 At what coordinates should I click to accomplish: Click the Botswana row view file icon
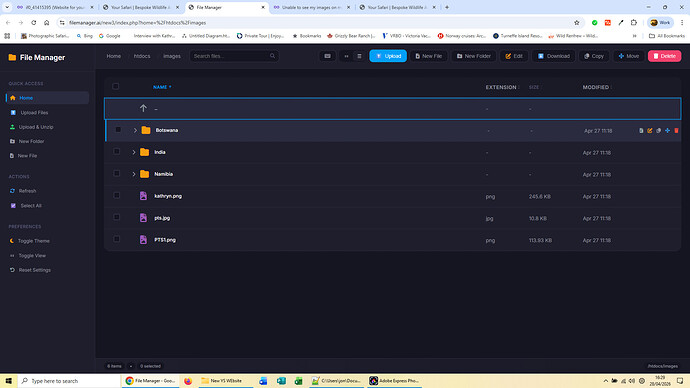pos(641,131)
